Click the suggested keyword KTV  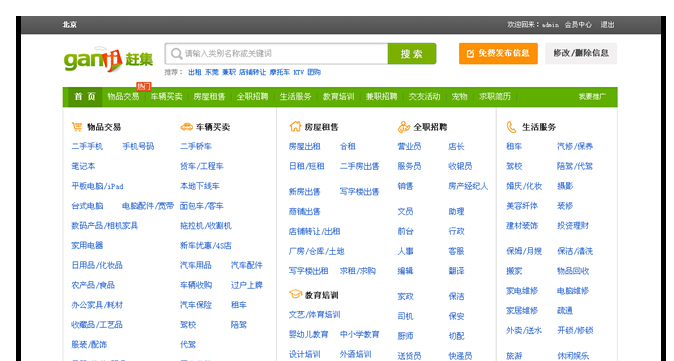click(x=299, y=72)
